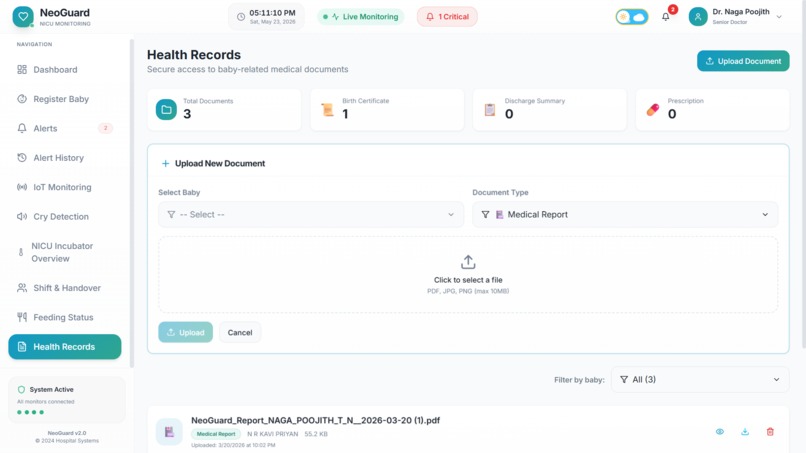Viewport: 806px width, 453px height.
Task: Open the Document Type Medical Report dropdown
Action: pyautogui.click(x=625, y=214)
